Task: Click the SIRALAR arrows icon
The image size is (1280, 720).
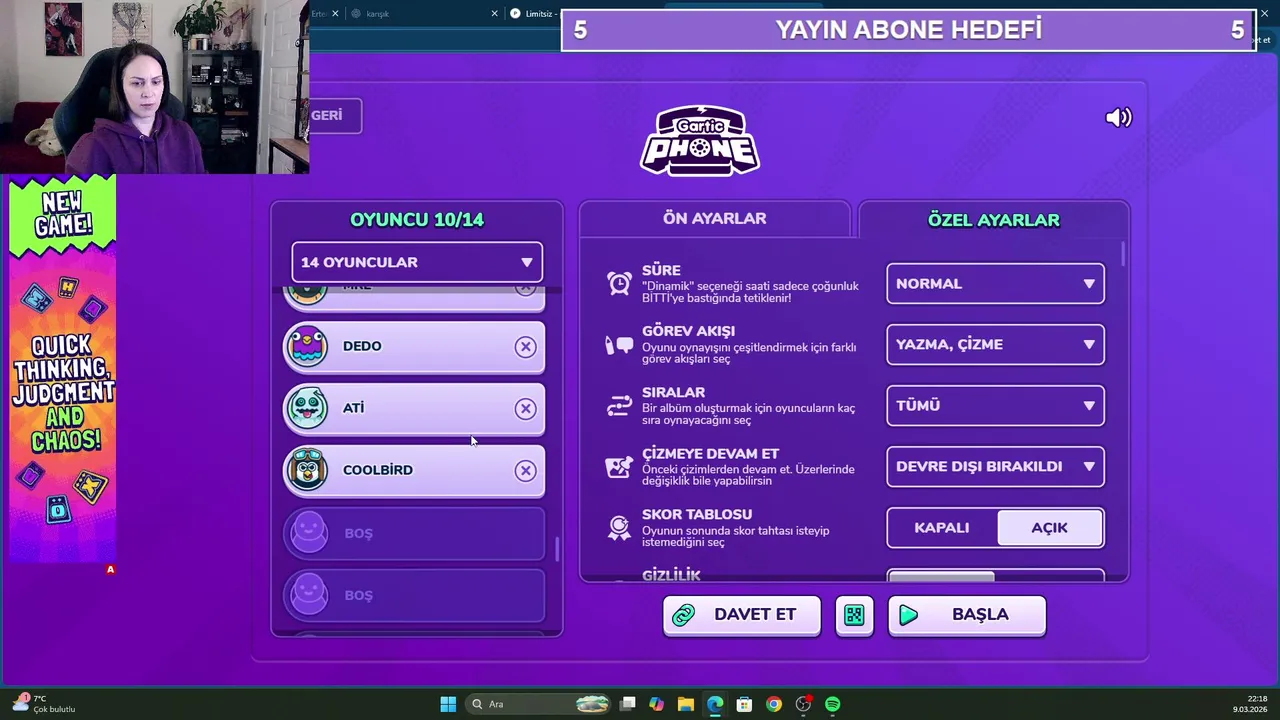Action: (619, 406)
